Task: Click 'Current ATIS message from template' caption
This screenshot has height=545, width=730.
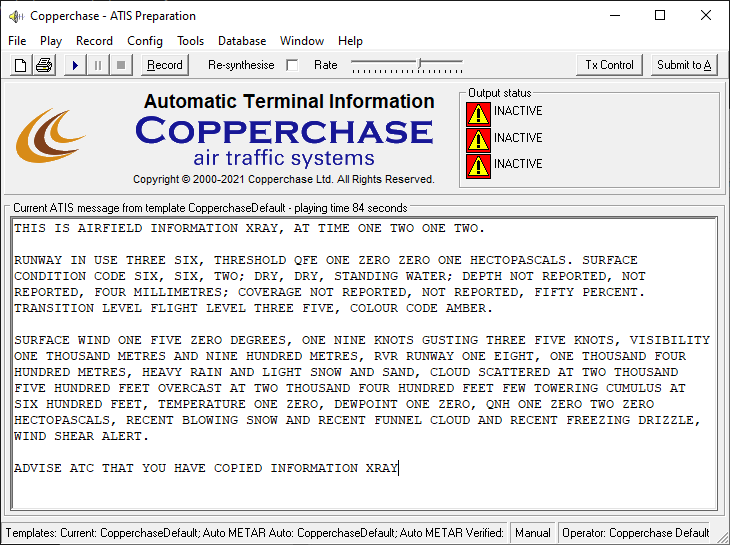Action: pos(210,208)
